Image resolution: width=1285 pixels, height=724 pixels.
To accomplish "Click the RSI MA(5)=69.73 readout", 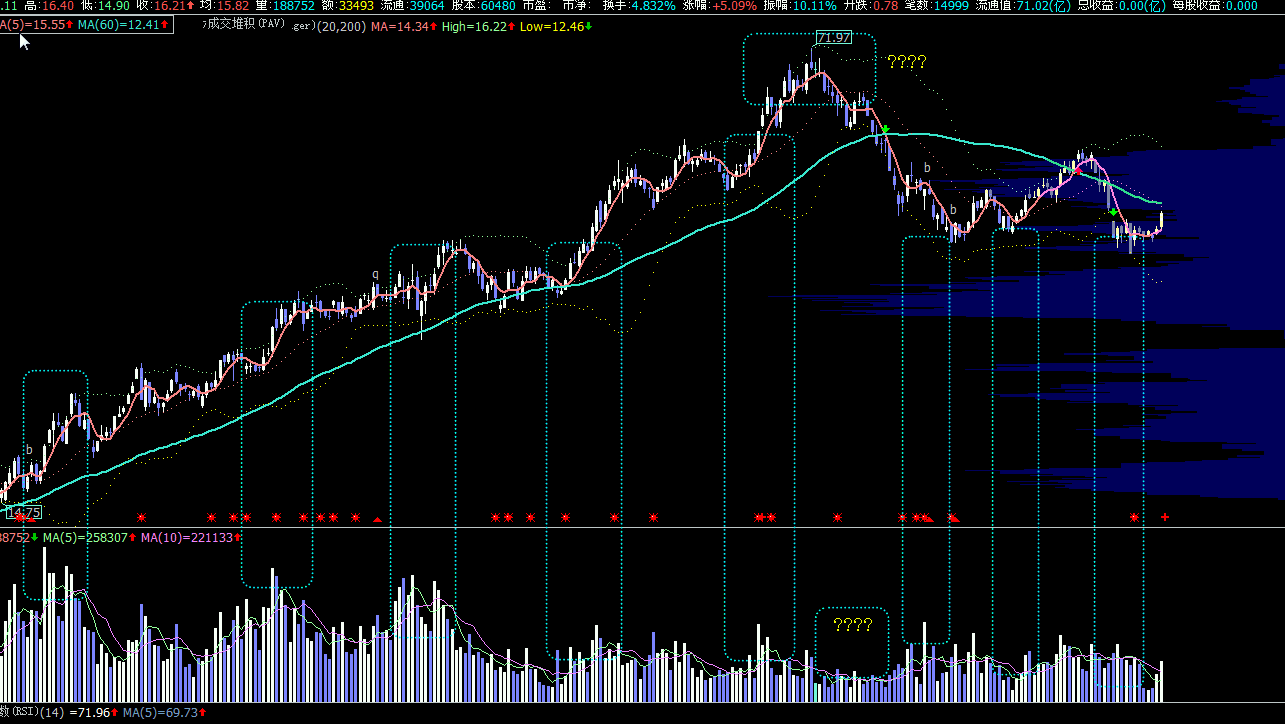I will [x=164, y=712].
